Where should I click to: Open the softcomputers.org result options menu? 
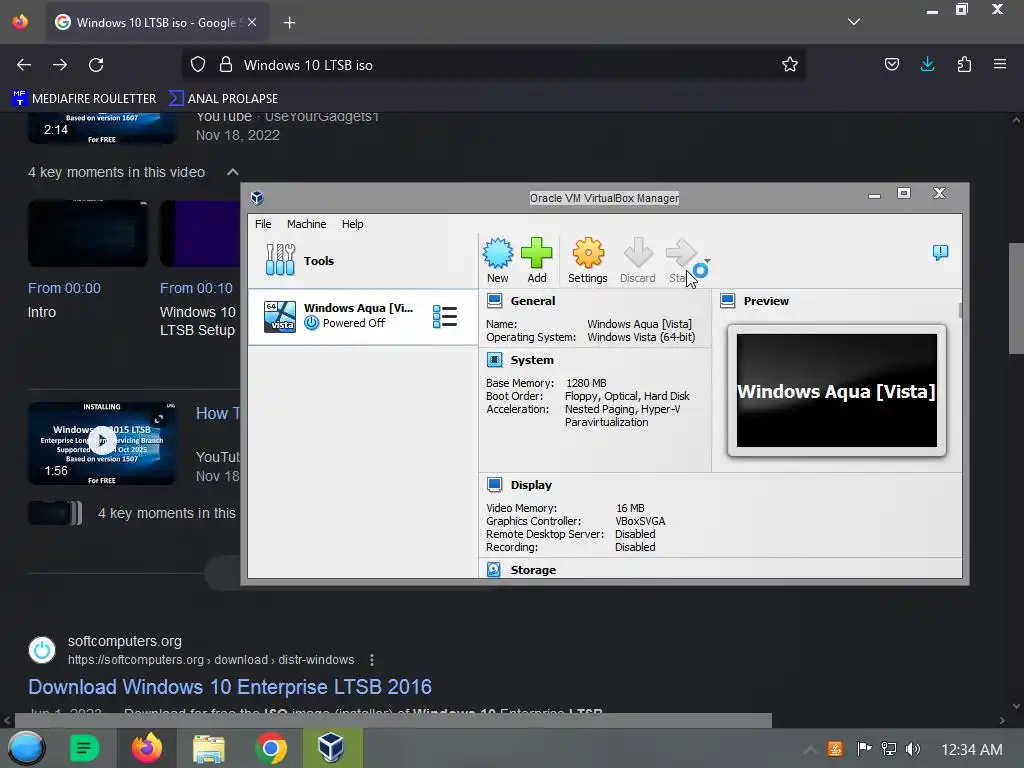372,660
